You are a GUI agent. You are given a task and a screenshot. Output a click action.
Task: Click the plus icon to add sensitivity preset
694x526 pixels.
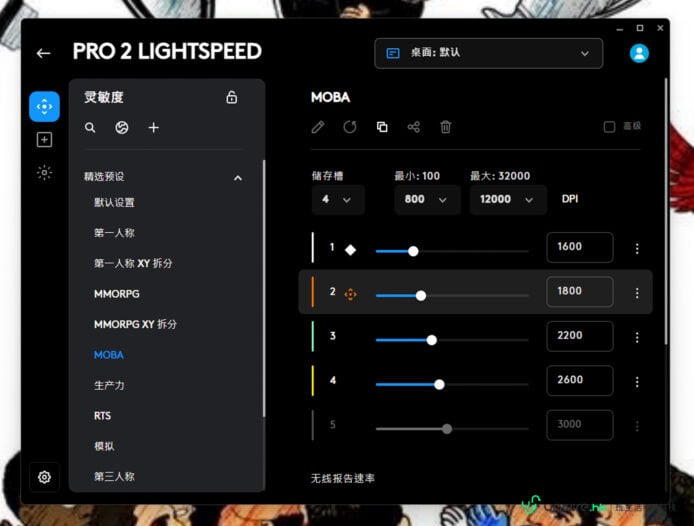tap(154, 128)
